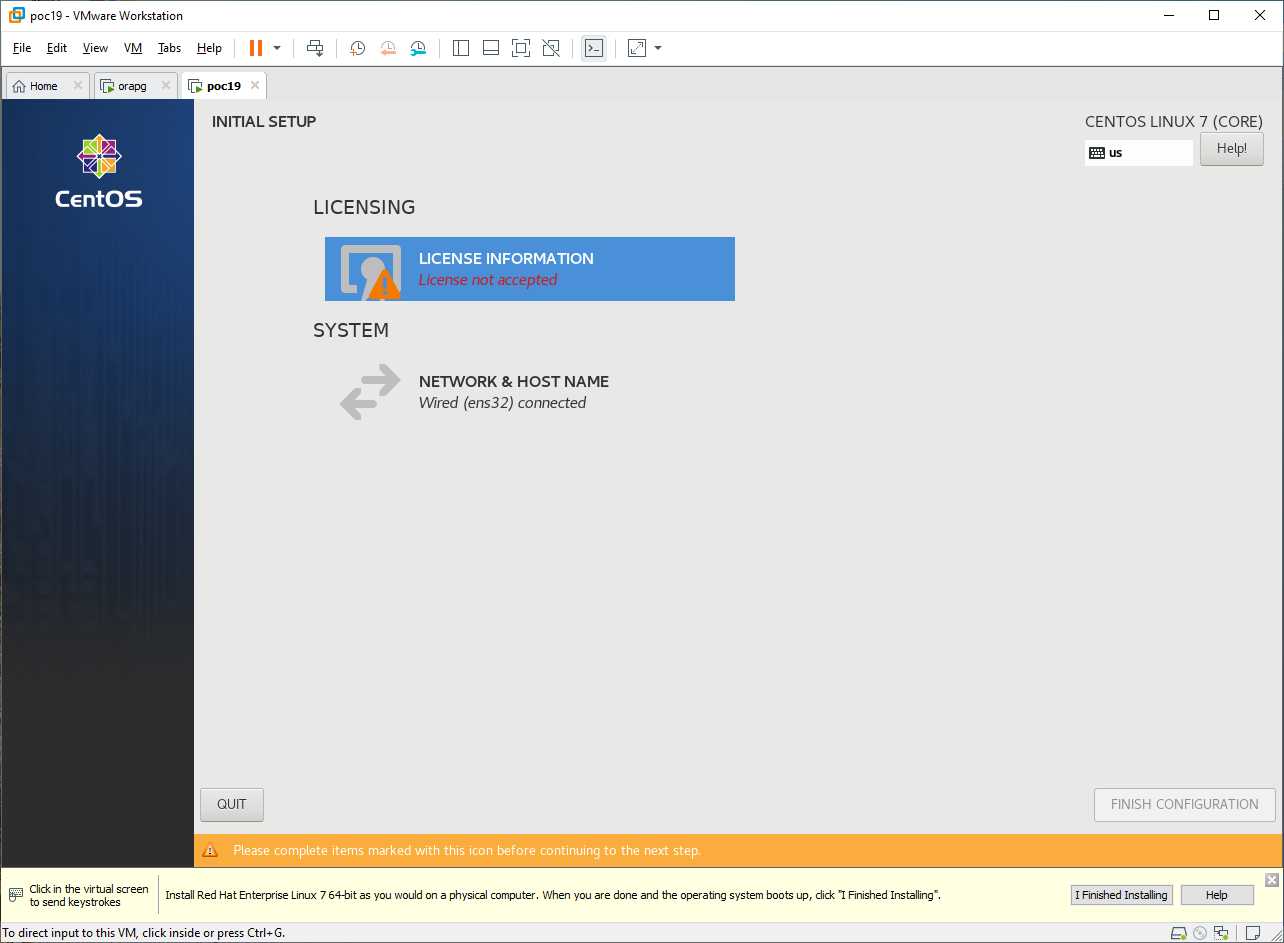Click the CD/DVD drive status icon
Viewport: 1284px width, 943px height.
1200,933
